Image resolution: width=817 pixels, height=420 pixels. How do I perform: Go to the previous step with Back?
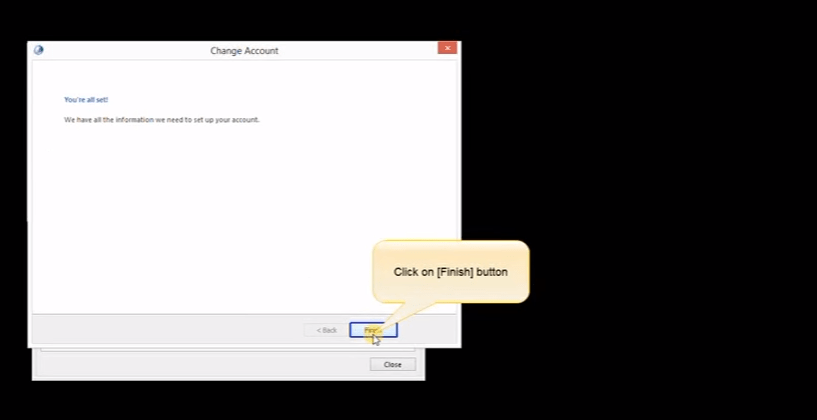tap(327, 330)
